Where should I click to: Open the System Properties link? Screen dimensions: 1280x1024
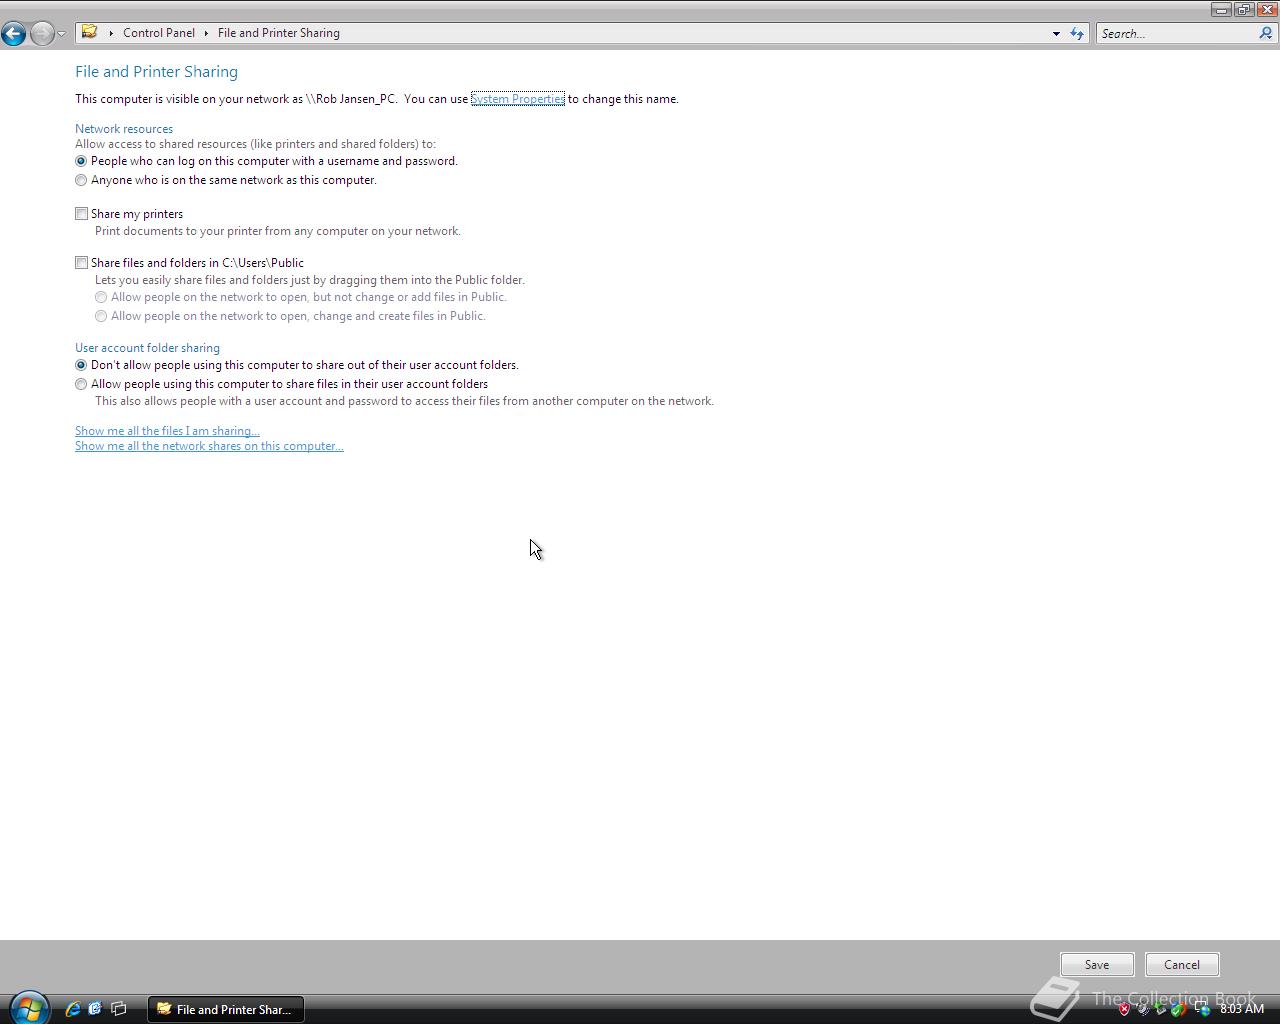518,99
